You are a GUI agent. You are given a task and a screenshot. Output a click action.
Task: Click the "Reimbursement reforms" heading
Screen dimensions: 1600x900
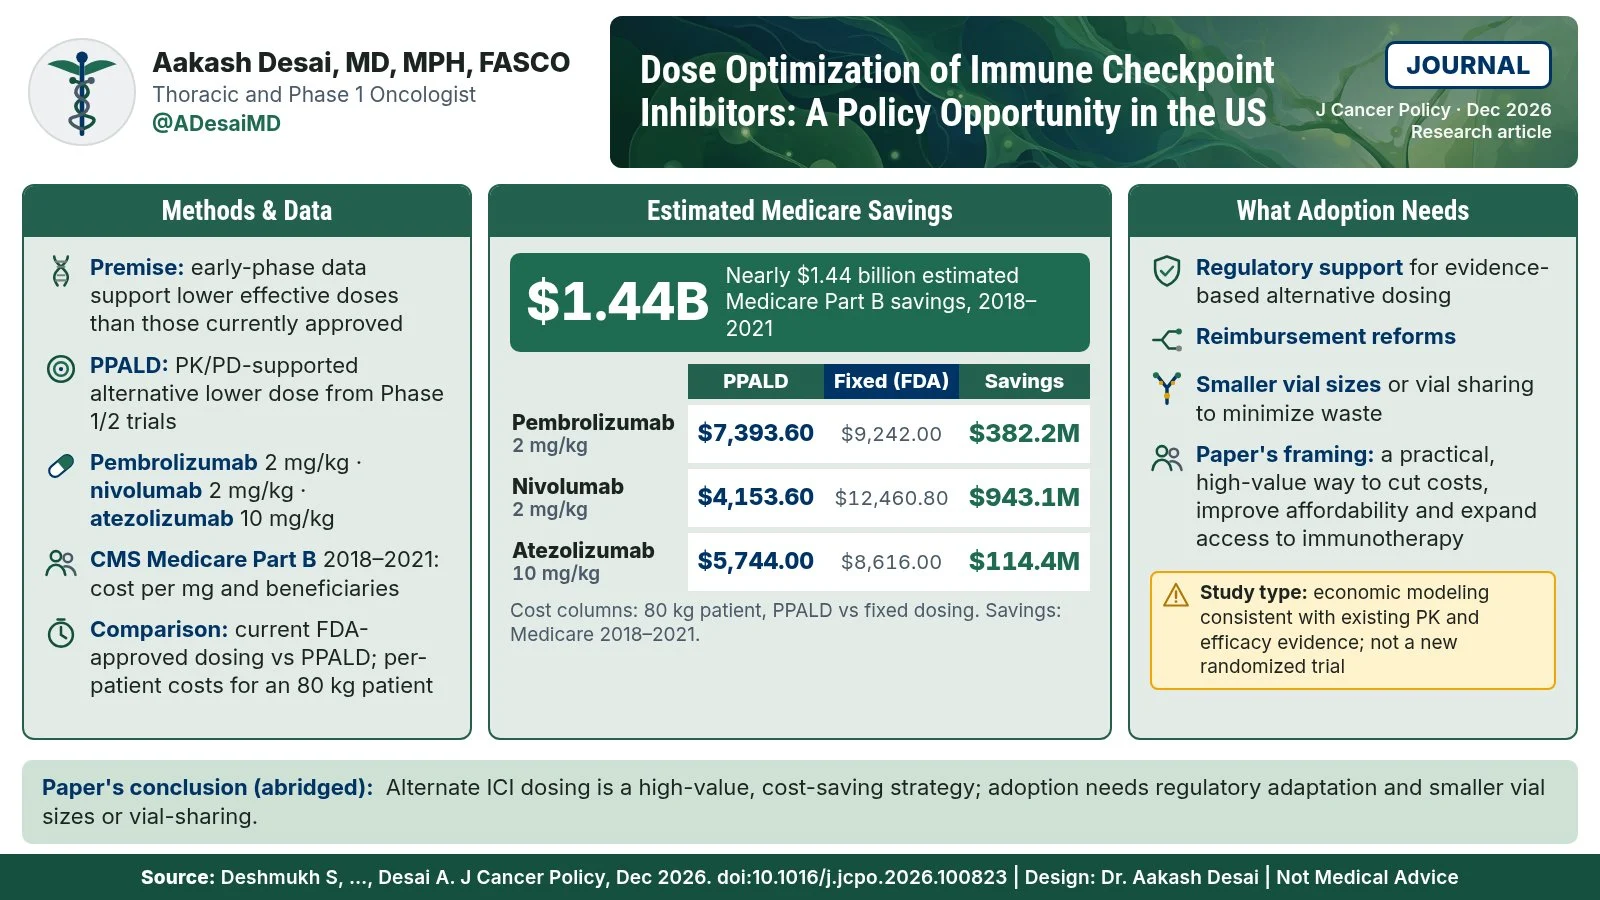tap(1326, 336)
